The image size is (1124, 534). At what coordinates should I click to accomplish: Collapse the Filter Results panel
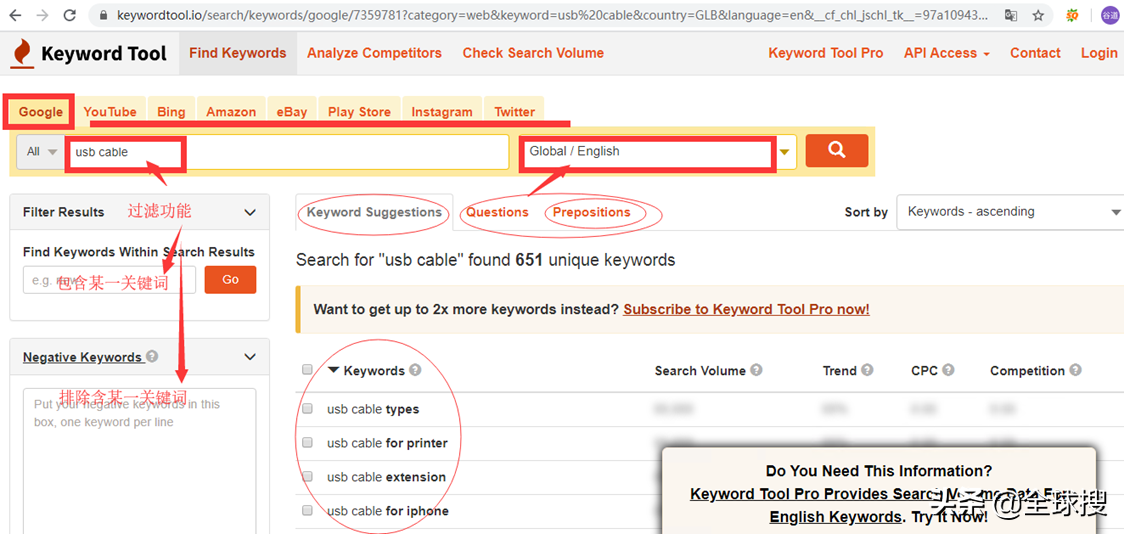(x=250, y=212)
